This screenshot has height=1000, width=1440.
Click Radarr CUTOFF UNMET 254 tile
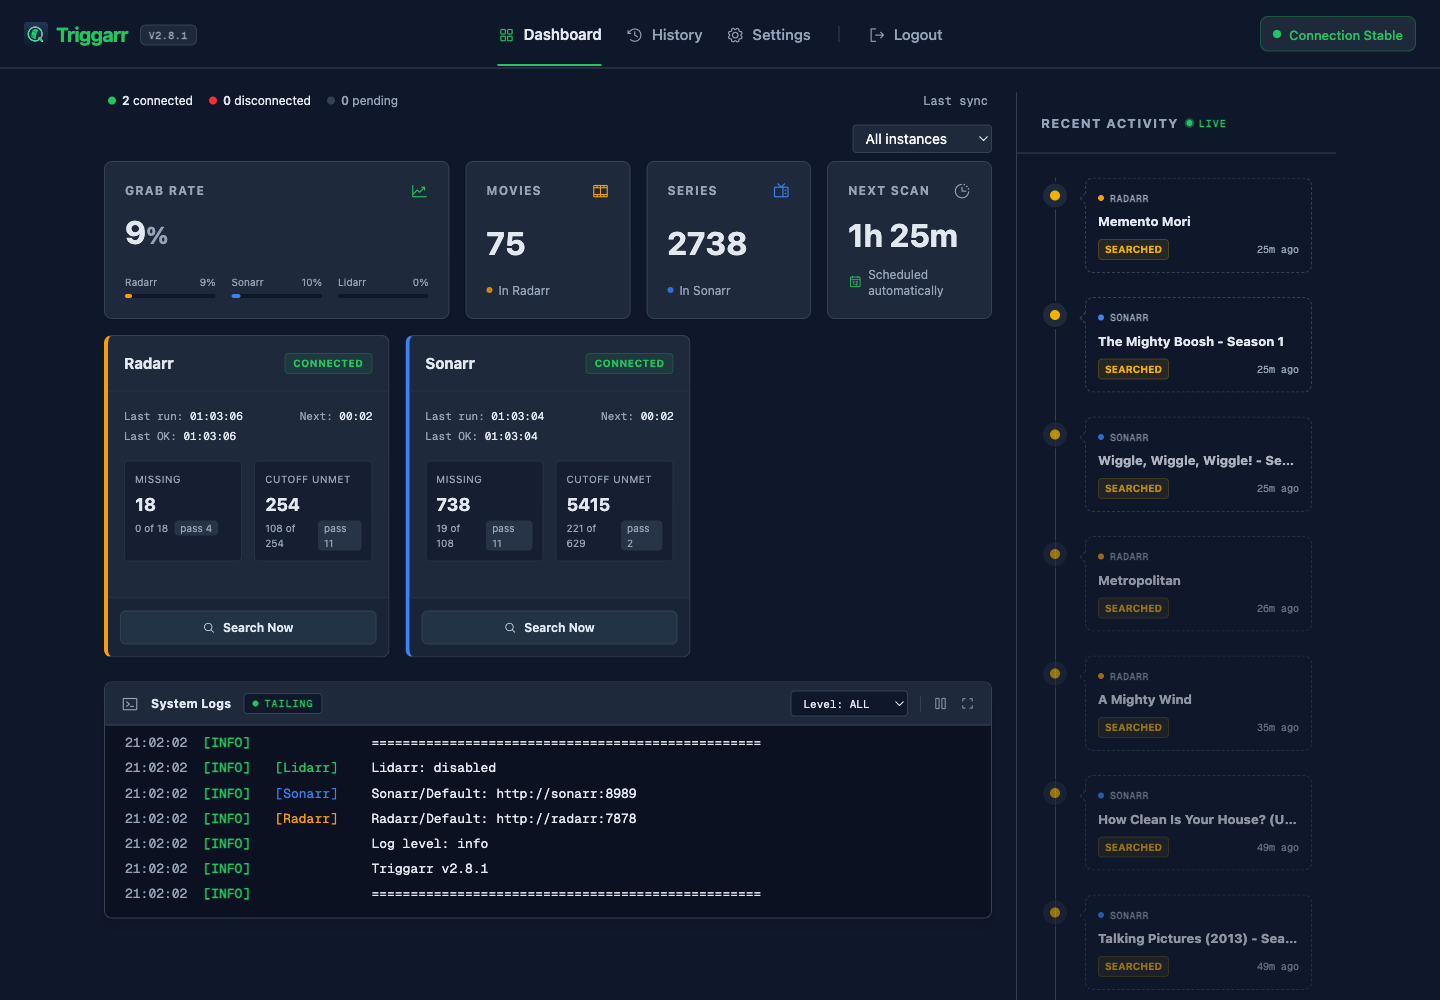tap(313, 511)
